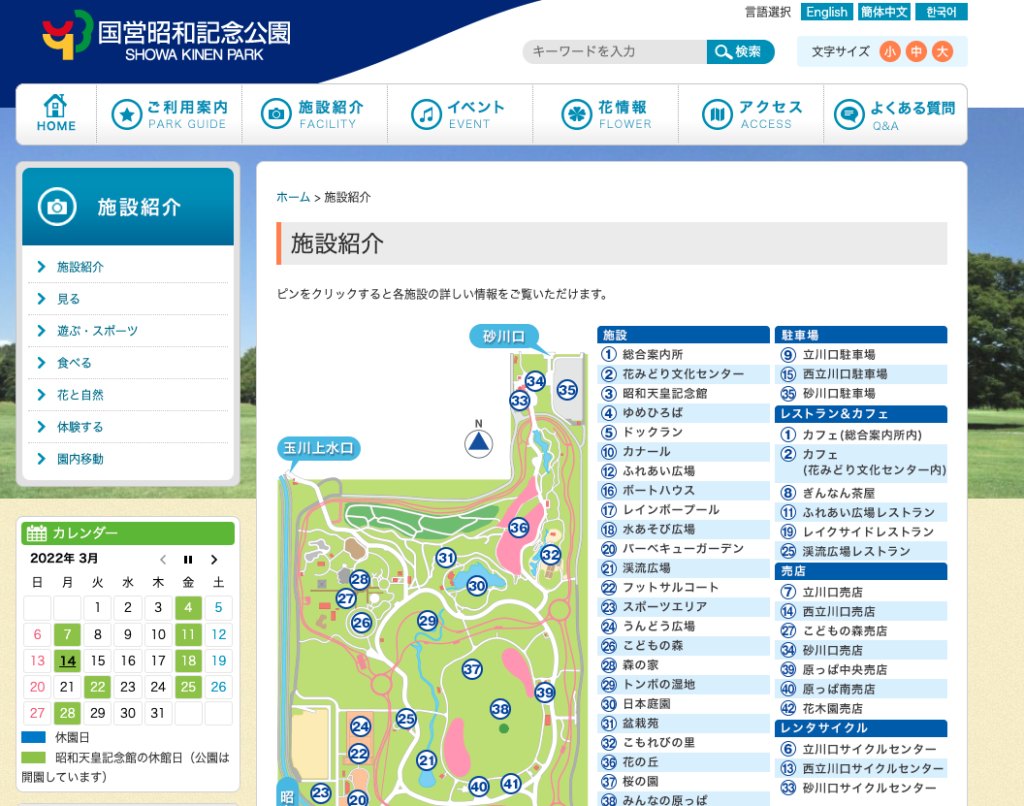Click the keyword search input field
1024x806 pixels.
(x=615, y=52)
